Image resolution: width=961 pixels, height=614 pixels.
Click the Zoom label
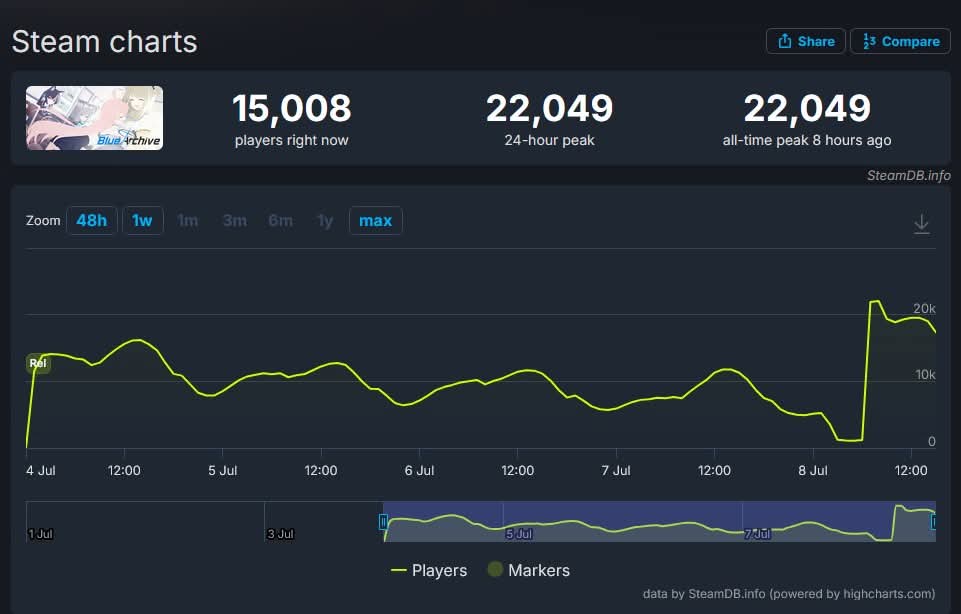tap(43, 221)
